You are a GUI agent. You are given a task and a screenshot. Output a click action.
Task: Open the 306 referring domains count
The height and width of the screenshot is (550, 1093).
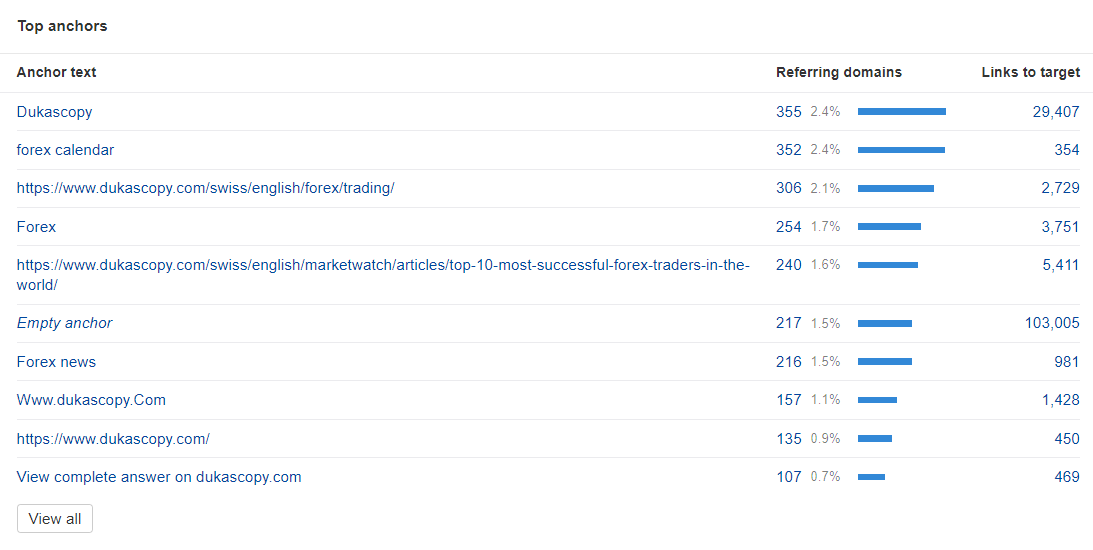point(788,188)
